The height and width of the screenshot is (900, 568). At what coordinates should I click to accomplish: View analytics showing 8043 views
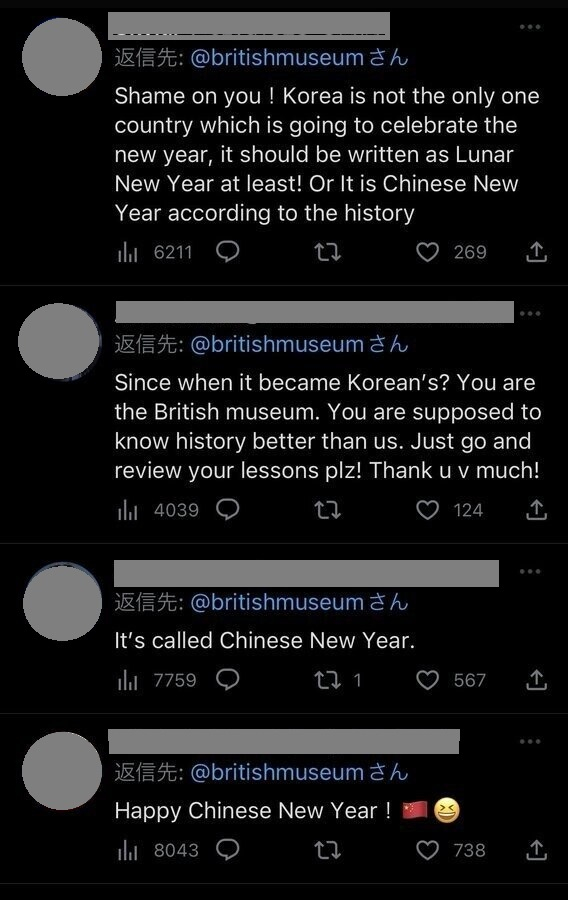(157, 850)
